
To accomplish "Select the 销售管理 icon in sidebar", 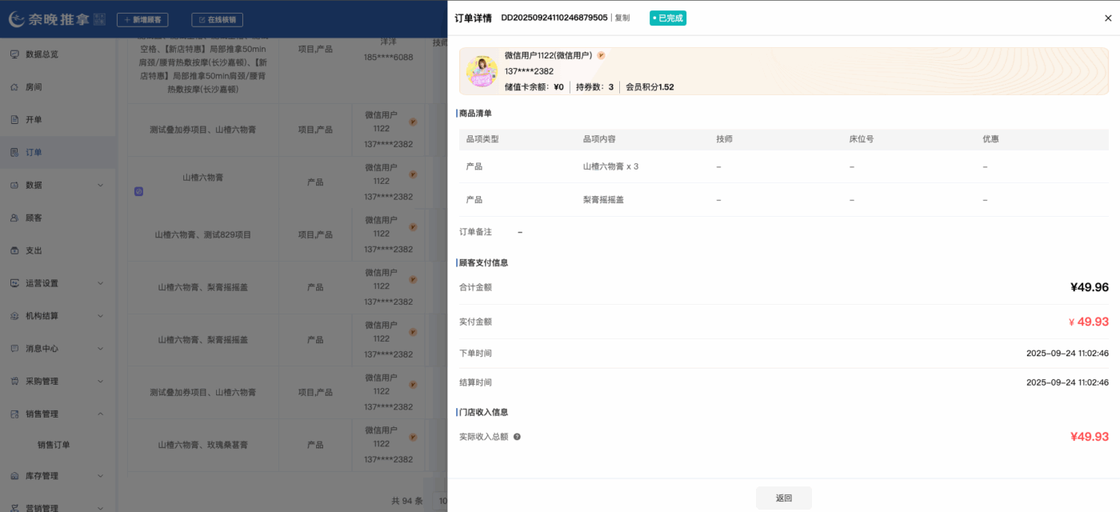I will pyautogui.click(x=14, y=413).
